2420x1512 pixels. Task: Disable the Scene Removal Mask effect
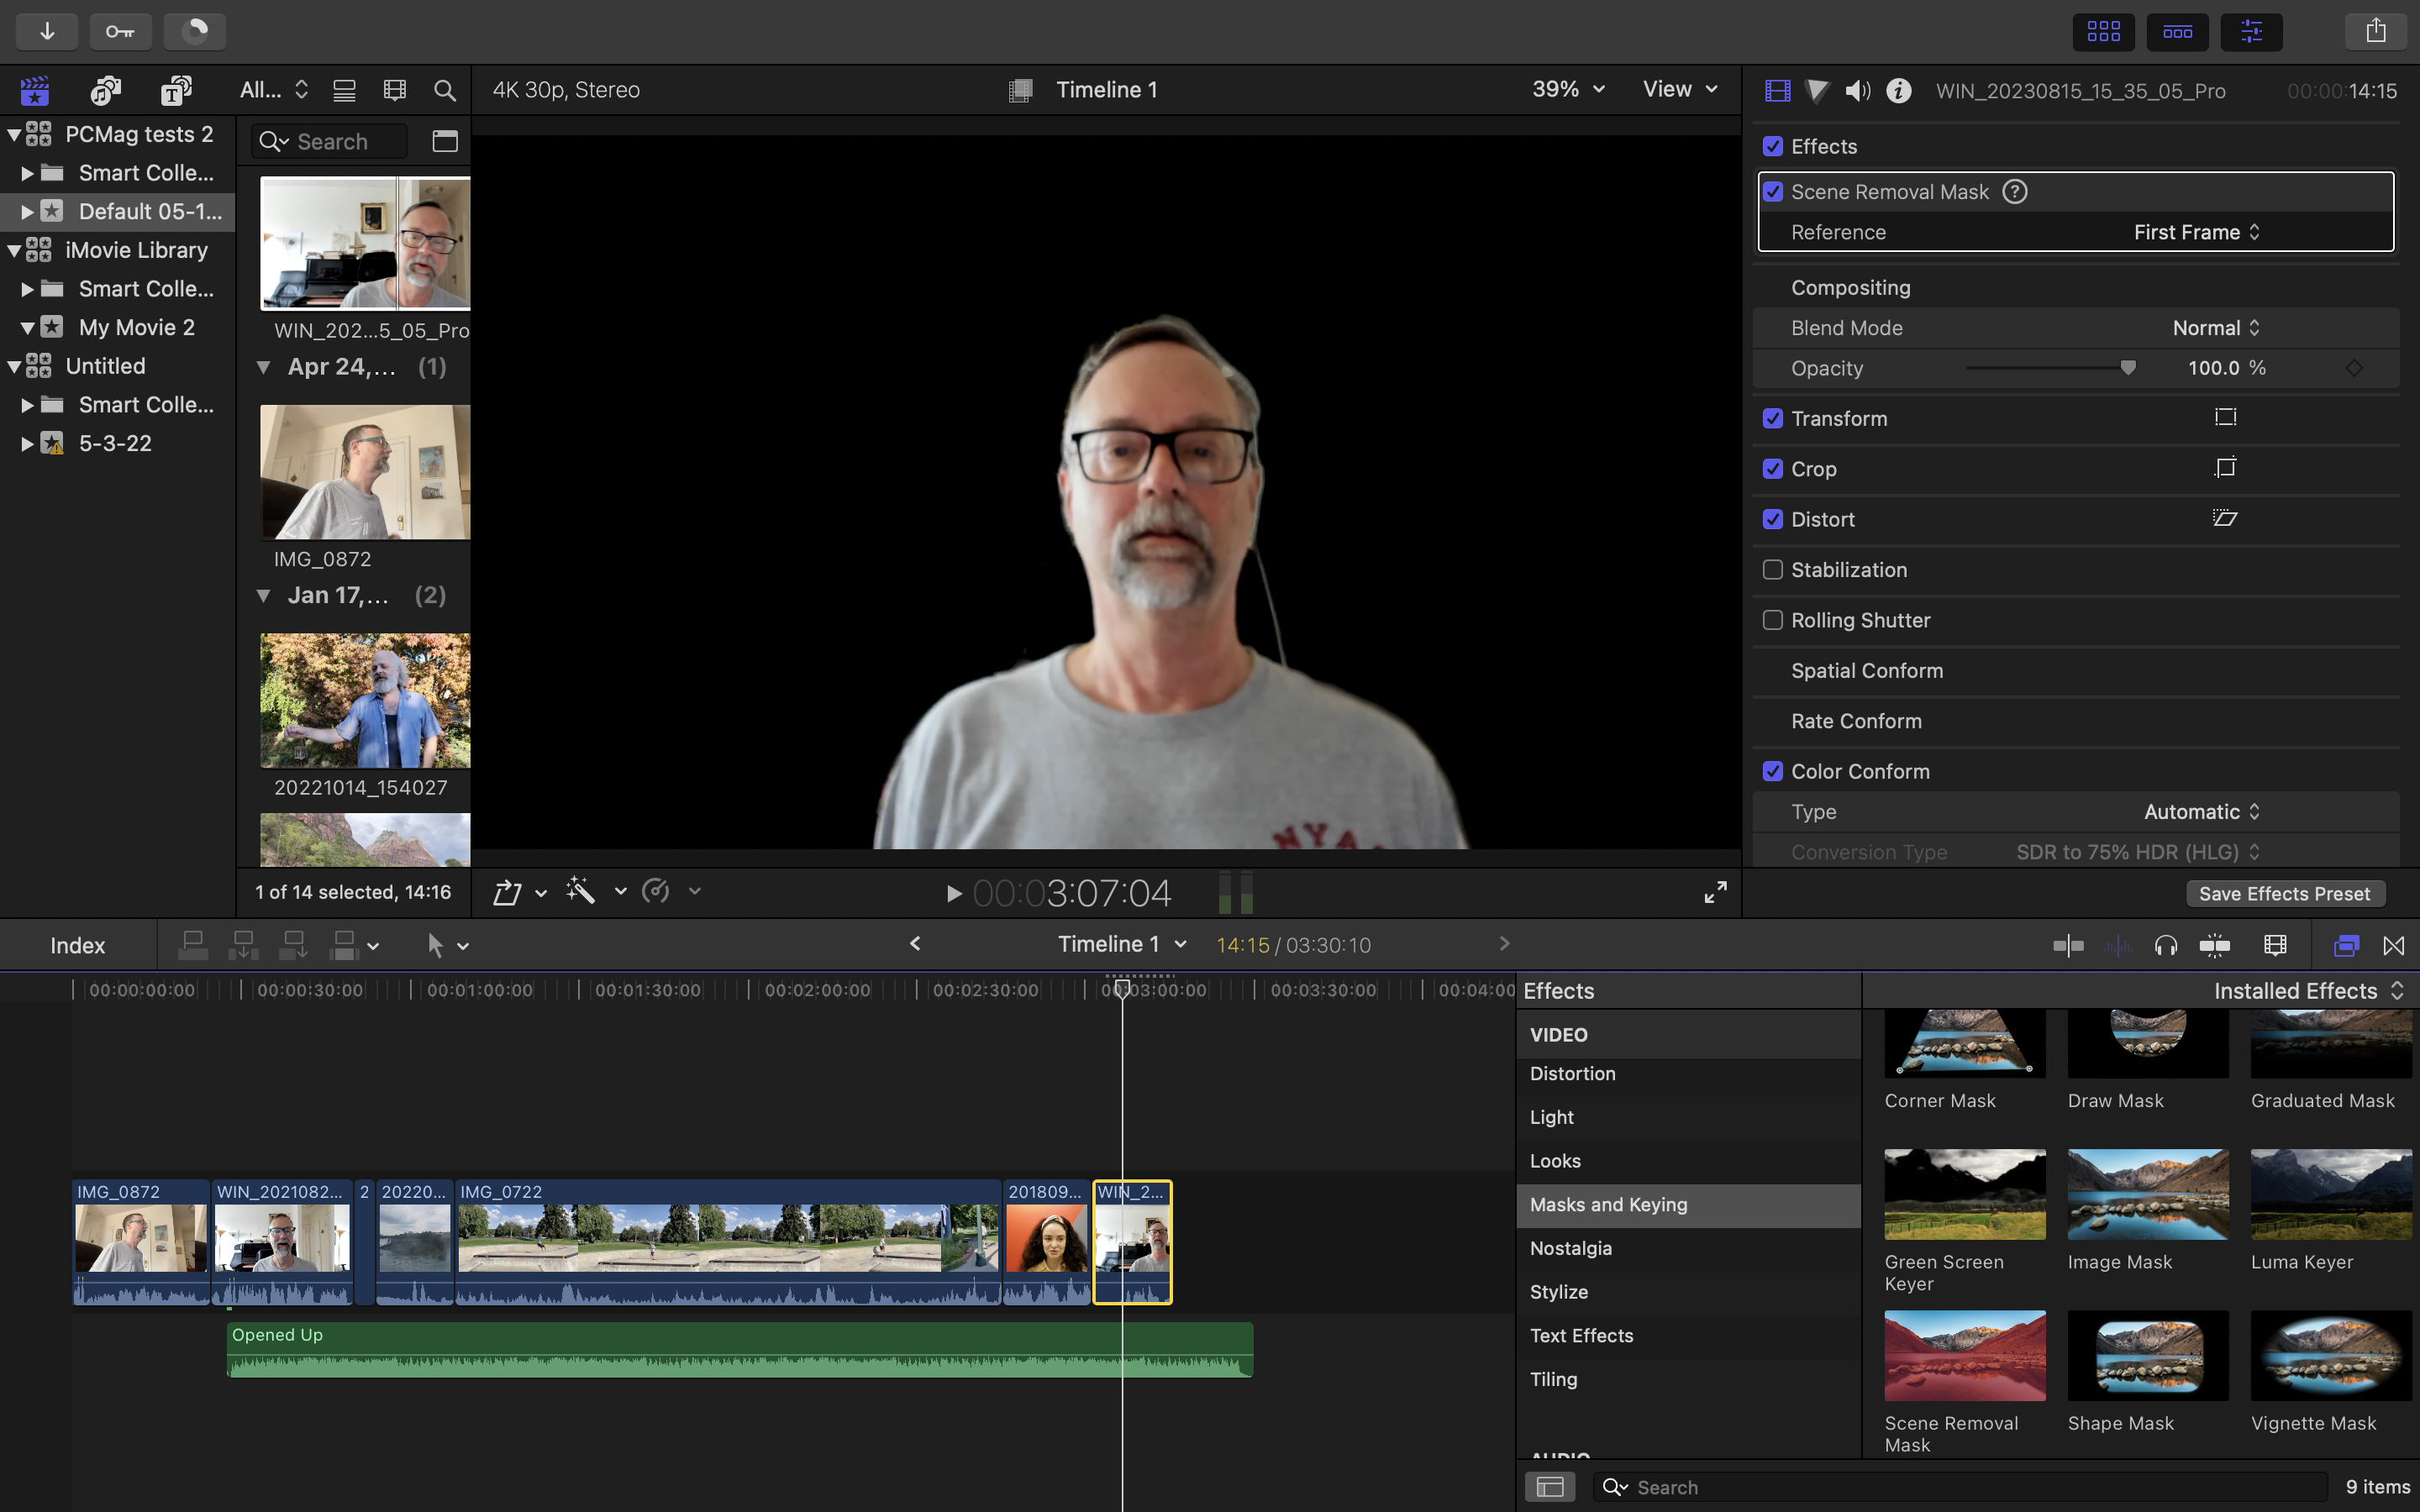point(1773,192)
